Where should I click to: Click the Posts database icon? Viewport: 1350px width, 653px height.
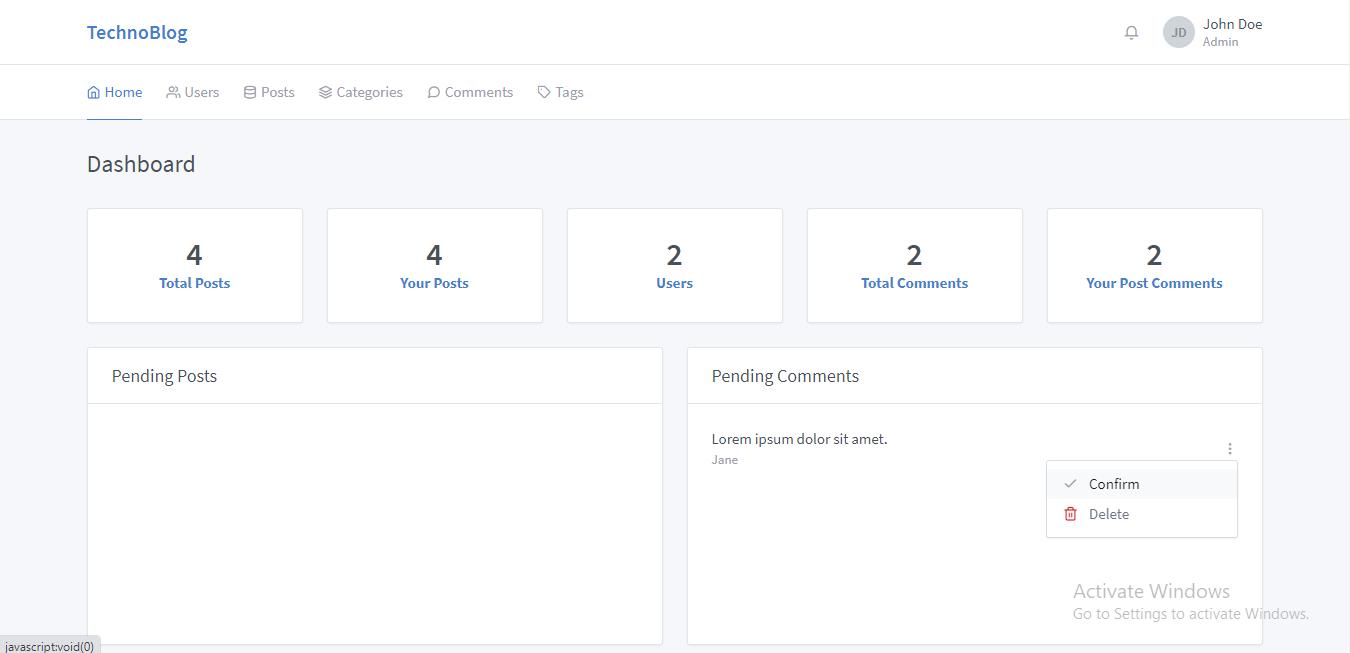click(x=250, y=92)
